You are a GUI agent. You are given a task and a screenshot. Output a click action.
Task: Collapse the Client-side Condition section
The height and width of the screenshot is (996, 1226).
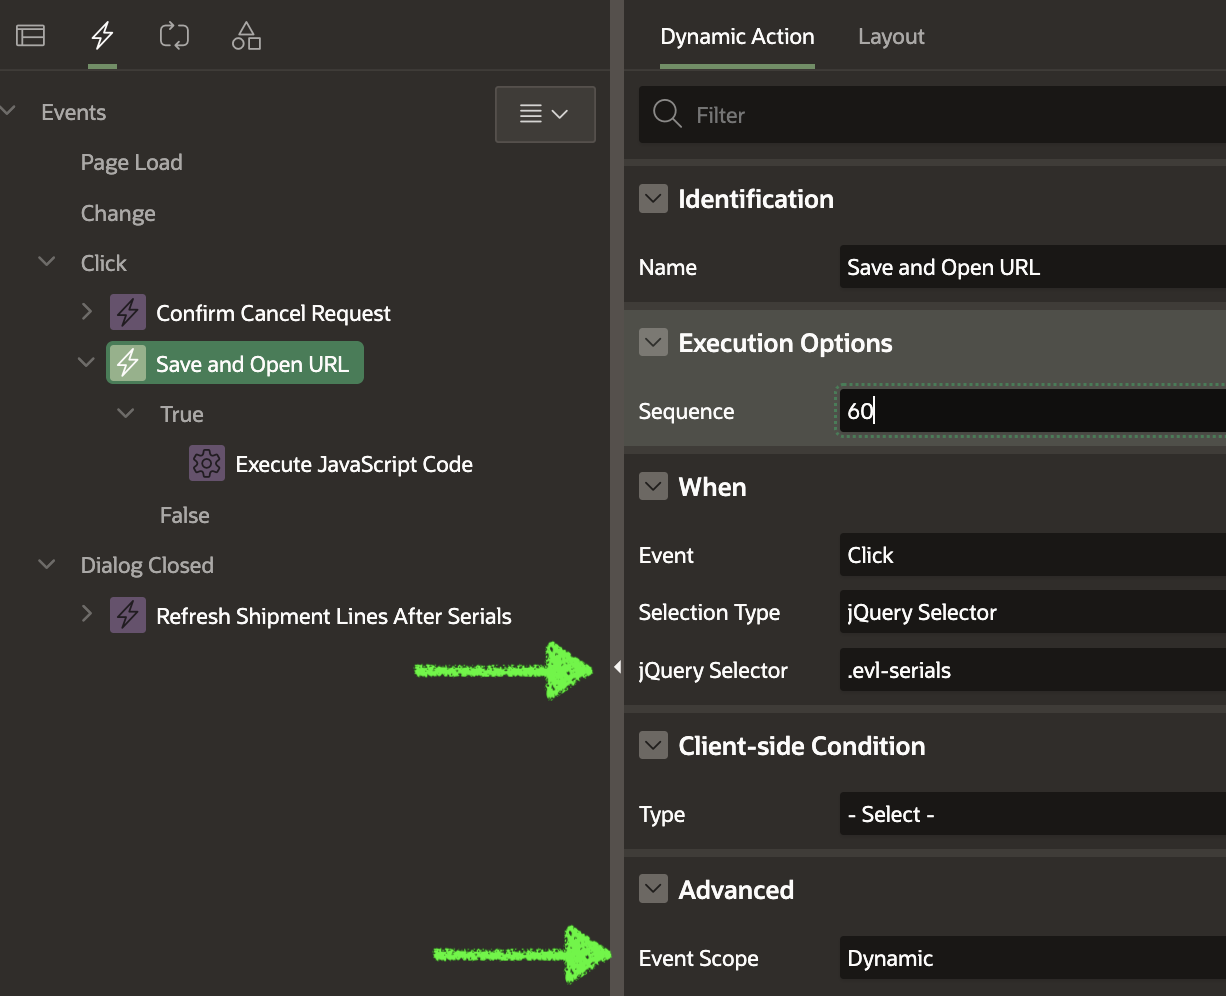[653, 746]
